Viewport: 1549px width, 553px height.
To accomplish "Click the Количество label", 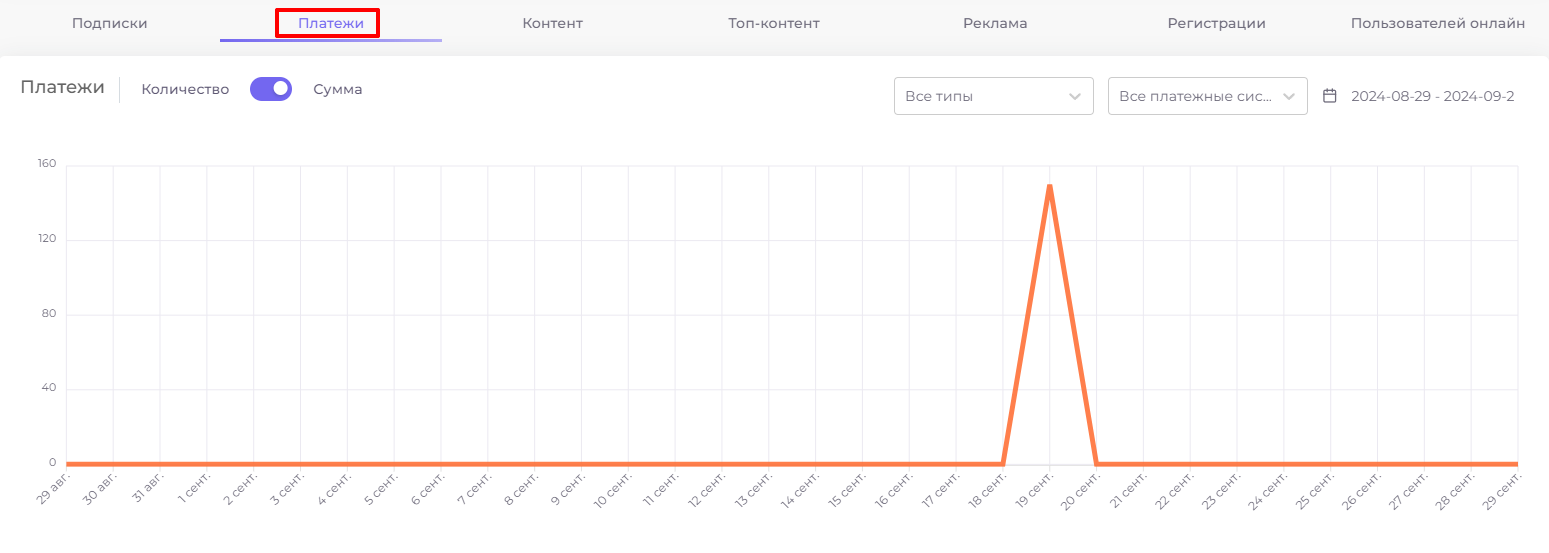I will click(x=185, y=89).
